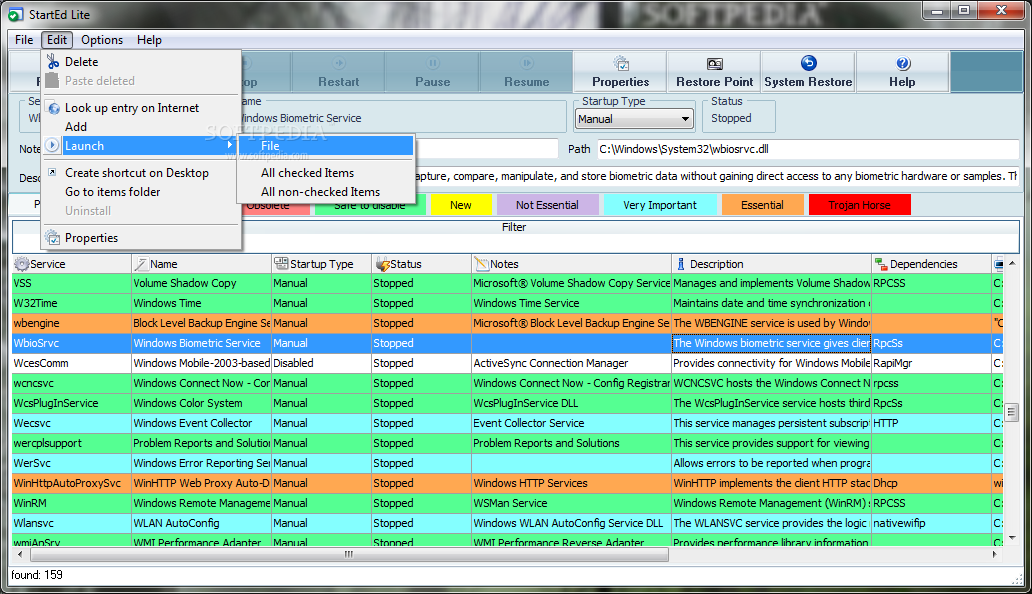Click the shortcut icon beside Create shortcut
This screenshot has width=1032, height=594.
53,172
